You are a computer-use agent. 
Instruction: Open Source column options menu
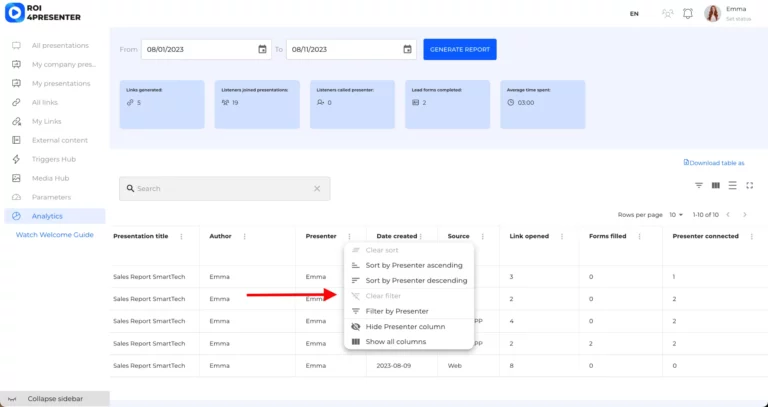[x=482, y=237]
